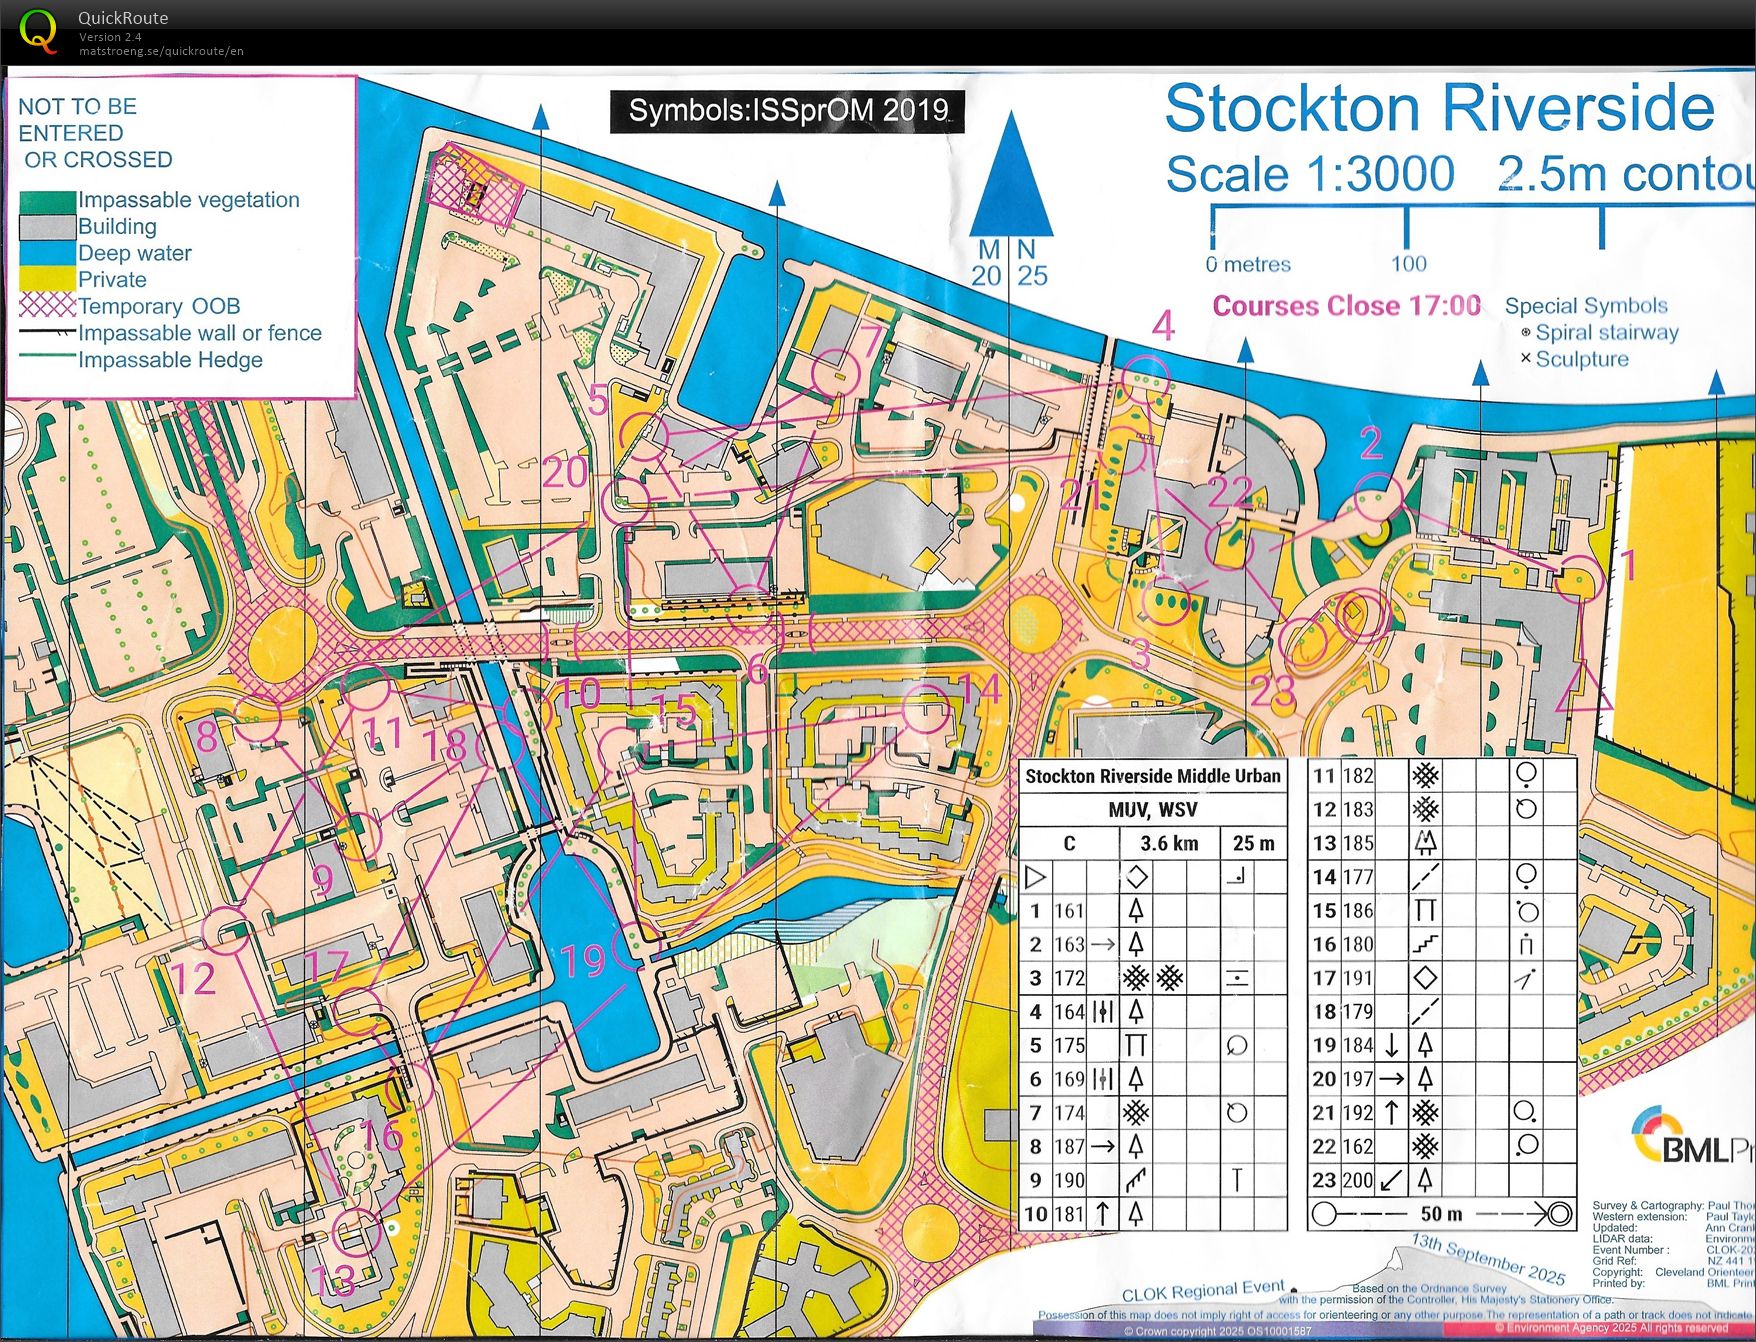Click the 'Impassable Hedge' legend text
The width and height of the screenshot is (1756, 1342).
170,360
